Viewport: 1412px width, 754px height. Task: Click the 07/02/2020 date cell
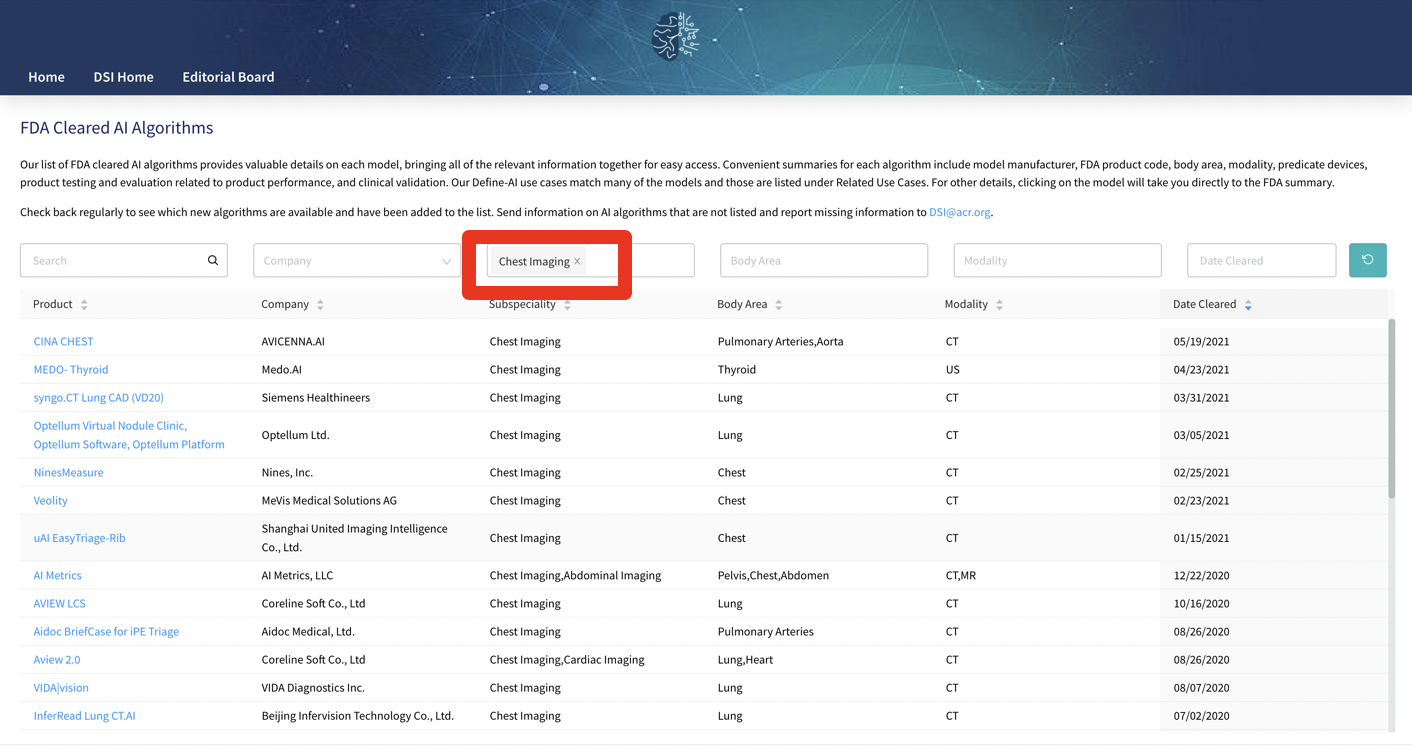[1201, 715]
